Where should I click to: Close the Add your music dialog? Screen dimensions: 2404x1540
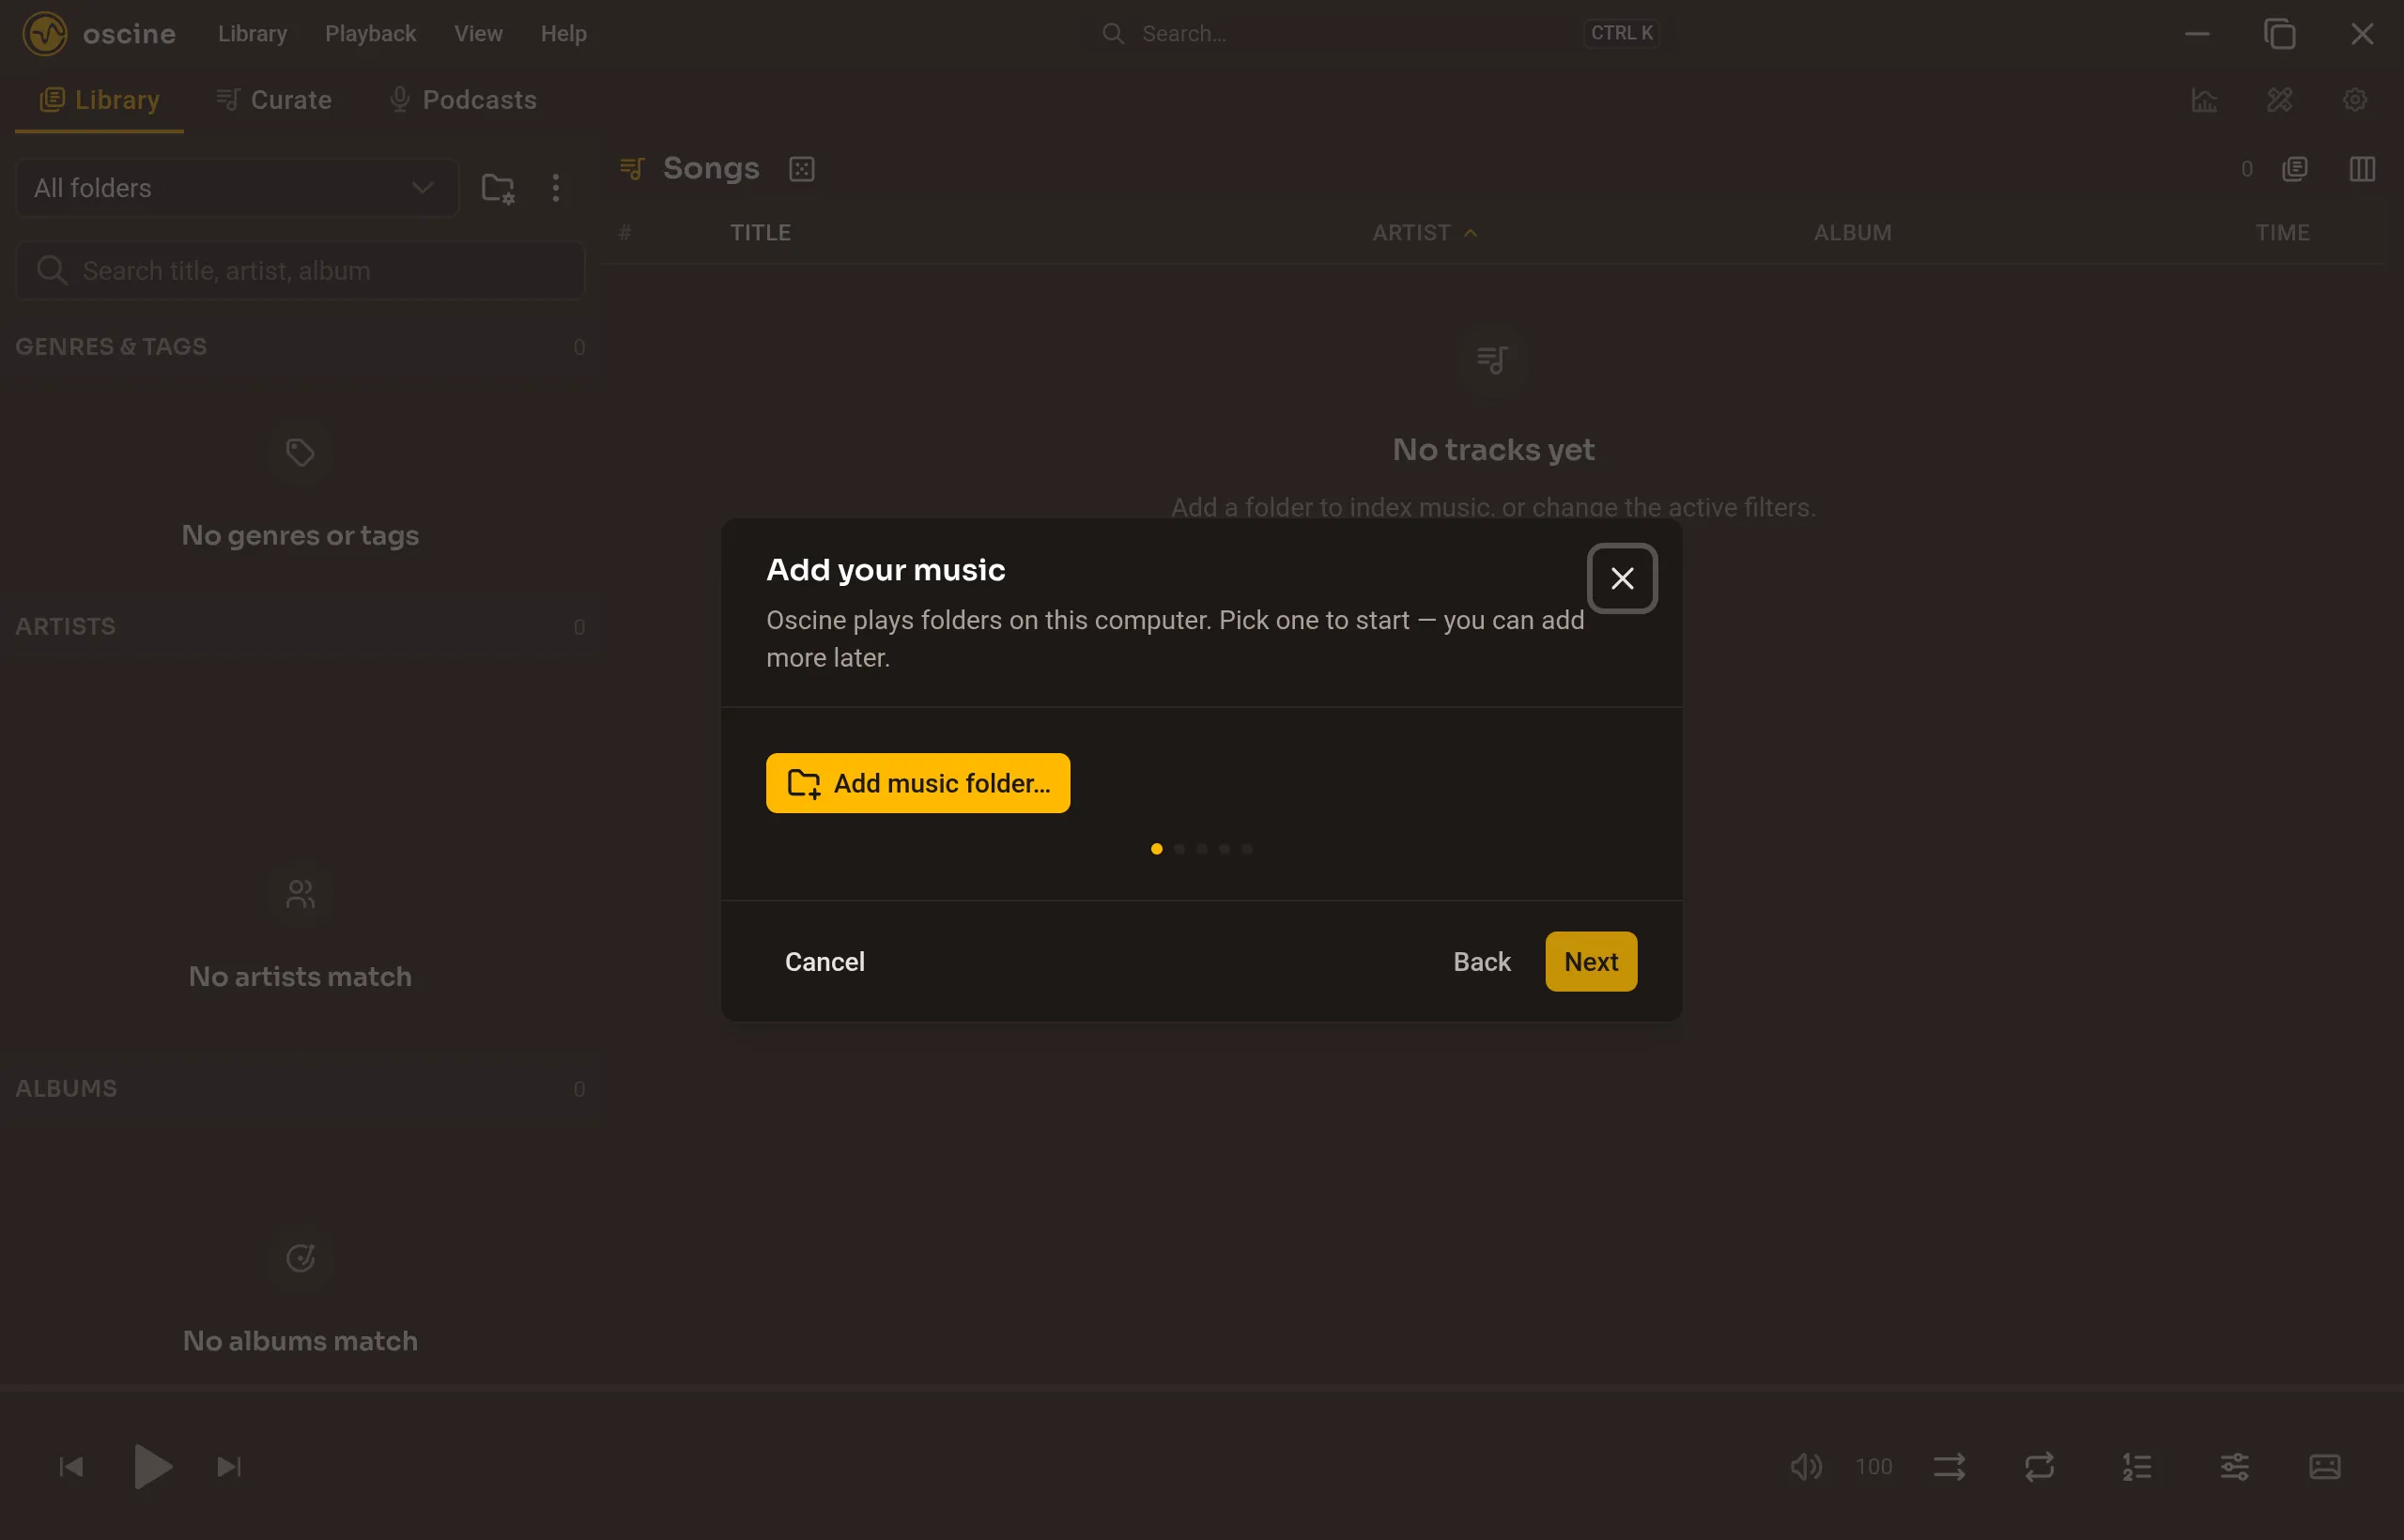1622,578
